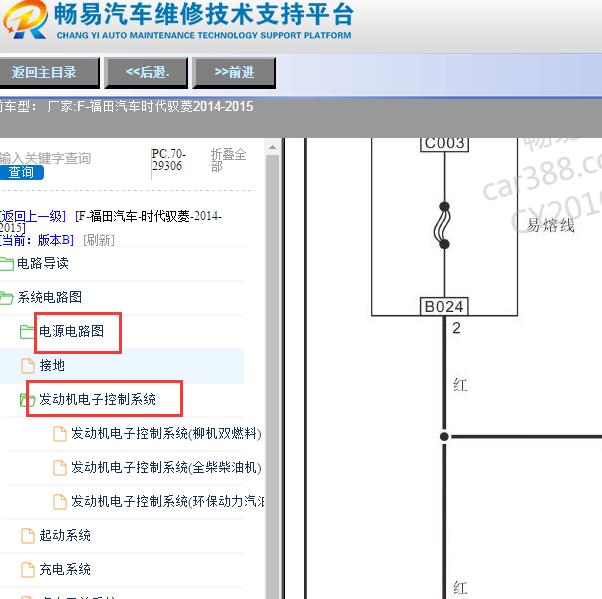The height and width of the screenshot is (599, 602).
Task: Click the 易熔线 label in diagram
Action: pyautogui.click(x=551, y=225)
